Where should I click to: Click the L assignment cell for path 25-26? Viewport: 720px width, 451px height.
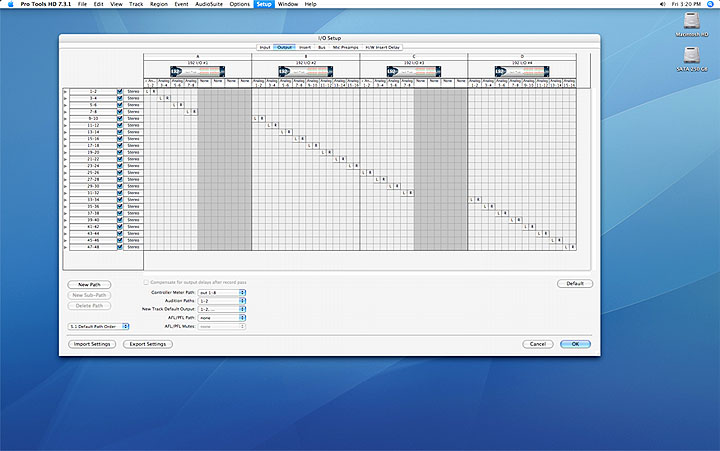363,173
